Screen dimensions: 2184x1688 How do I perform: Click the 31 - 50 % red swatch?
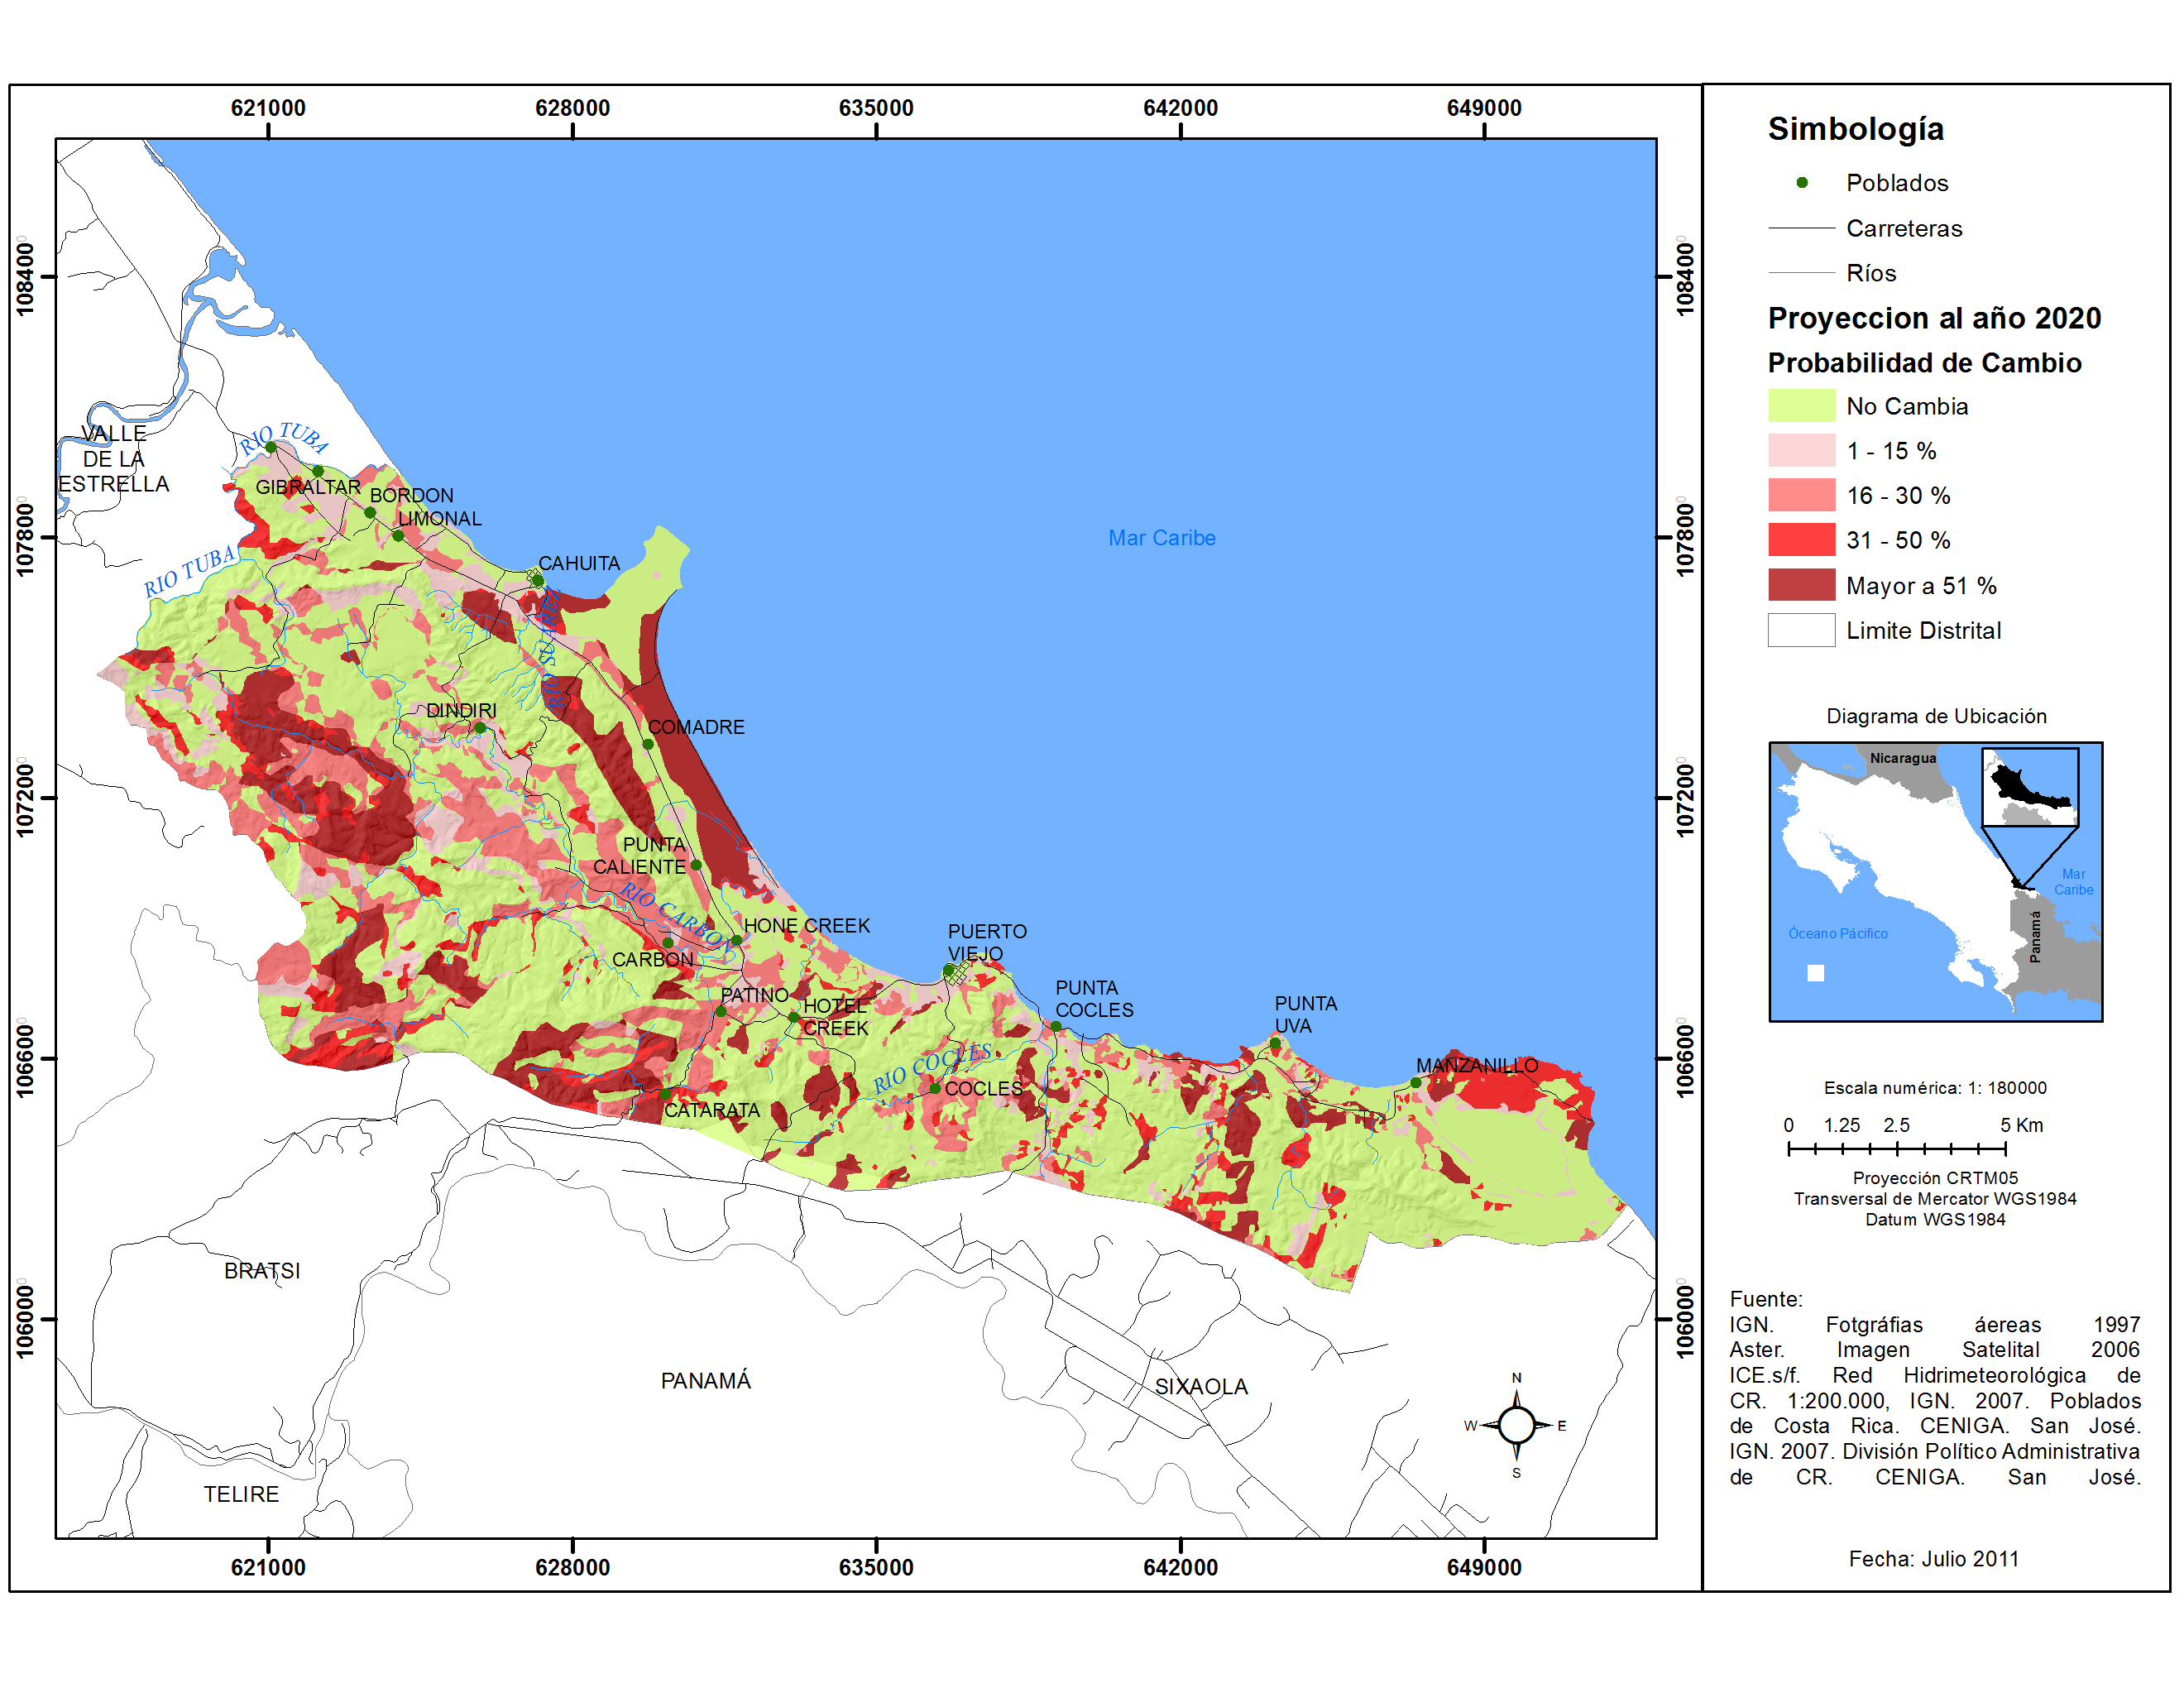1801,540
